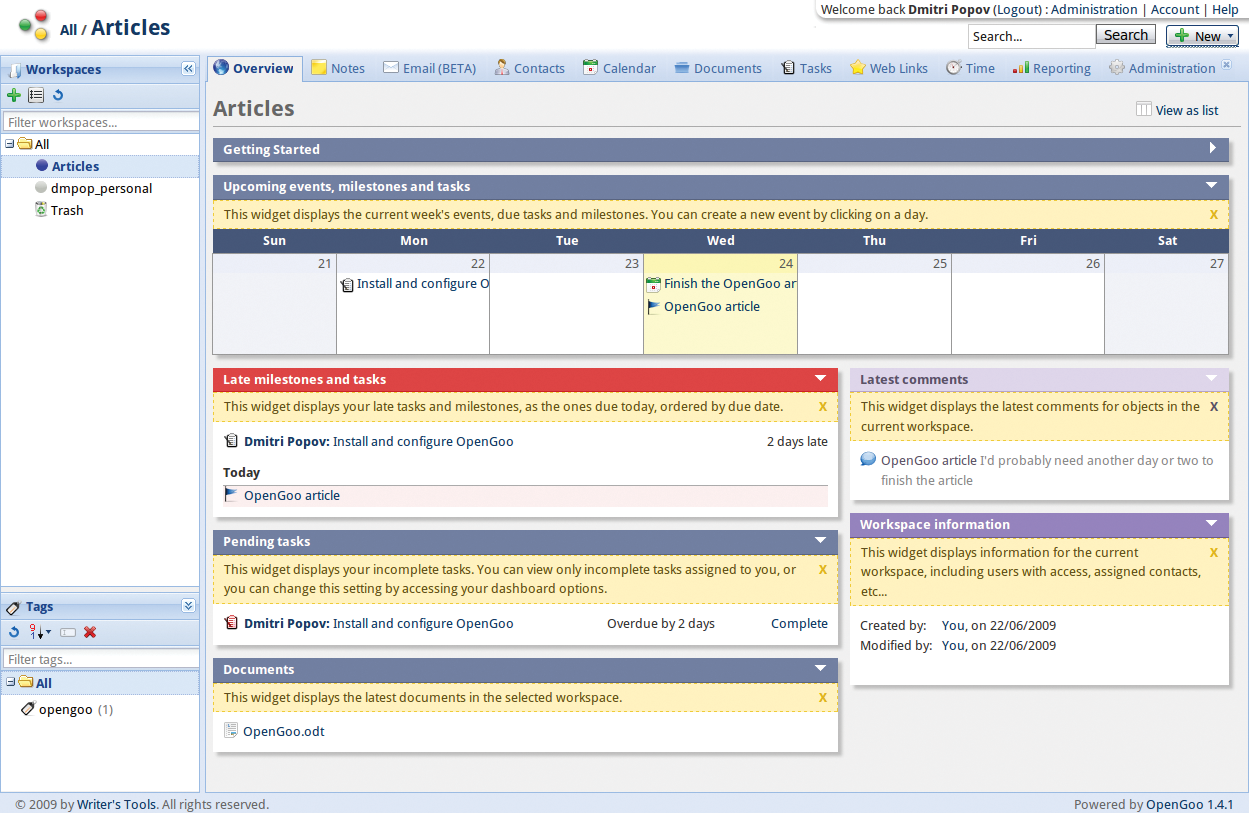Open the Notes tab
Screen dimensions: 1249x813
[x=338, y=68]
